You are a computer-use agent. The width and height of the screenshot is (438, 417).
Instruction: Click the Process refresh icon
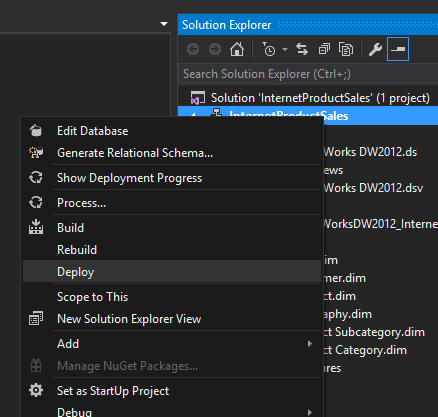point(36,202)
